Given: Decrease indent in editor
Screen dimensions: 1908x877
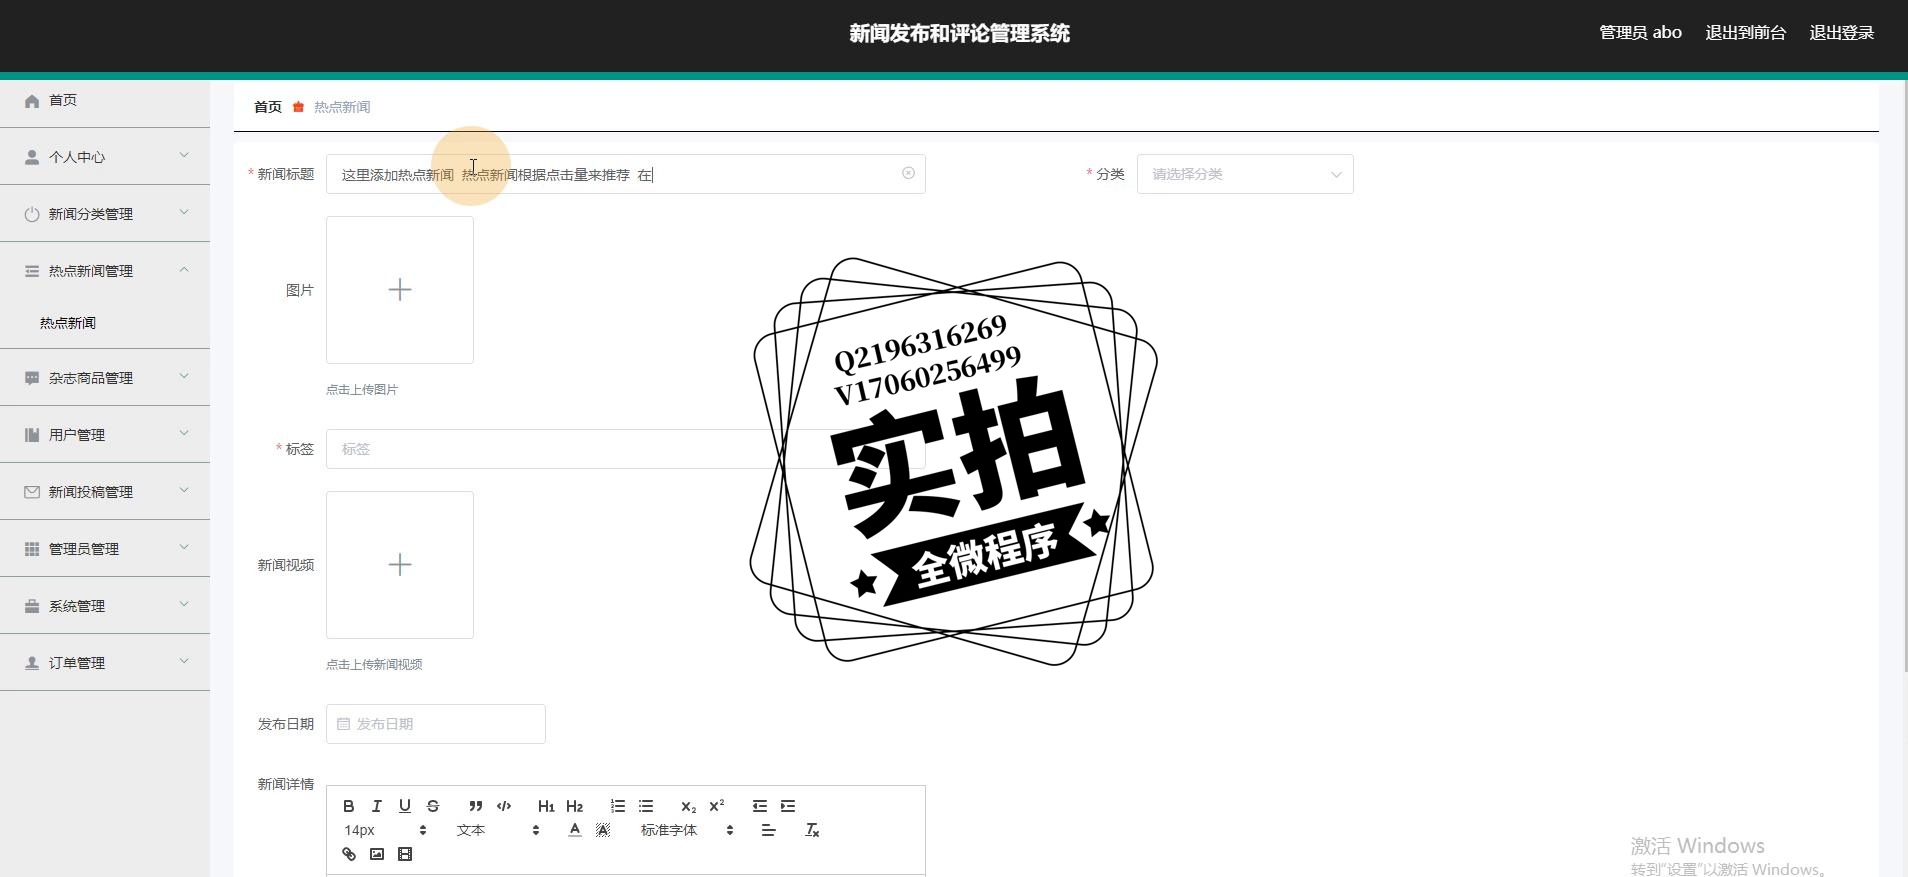Looking at the screenshot, I should [760, 806].
